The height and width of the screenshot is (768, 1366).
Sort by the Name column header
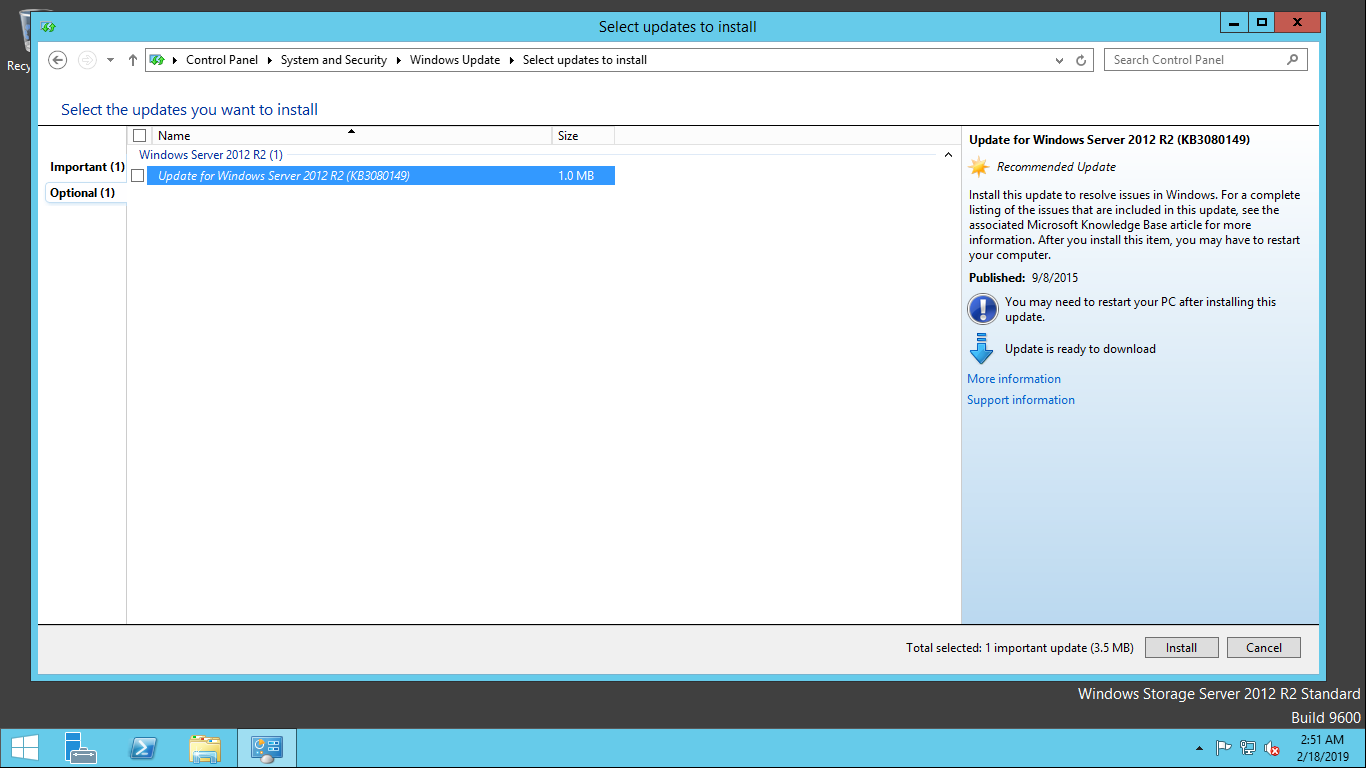click(351, 136)
